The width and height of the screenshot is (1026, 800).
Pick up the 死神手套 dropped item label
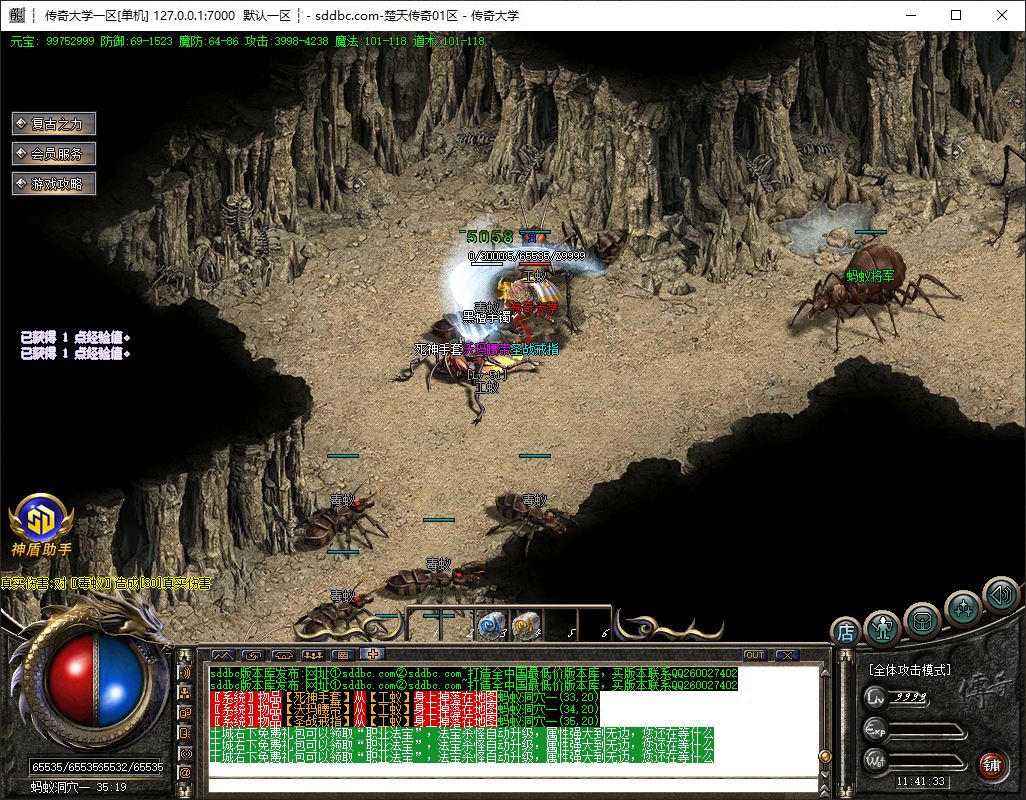(438, 349)
